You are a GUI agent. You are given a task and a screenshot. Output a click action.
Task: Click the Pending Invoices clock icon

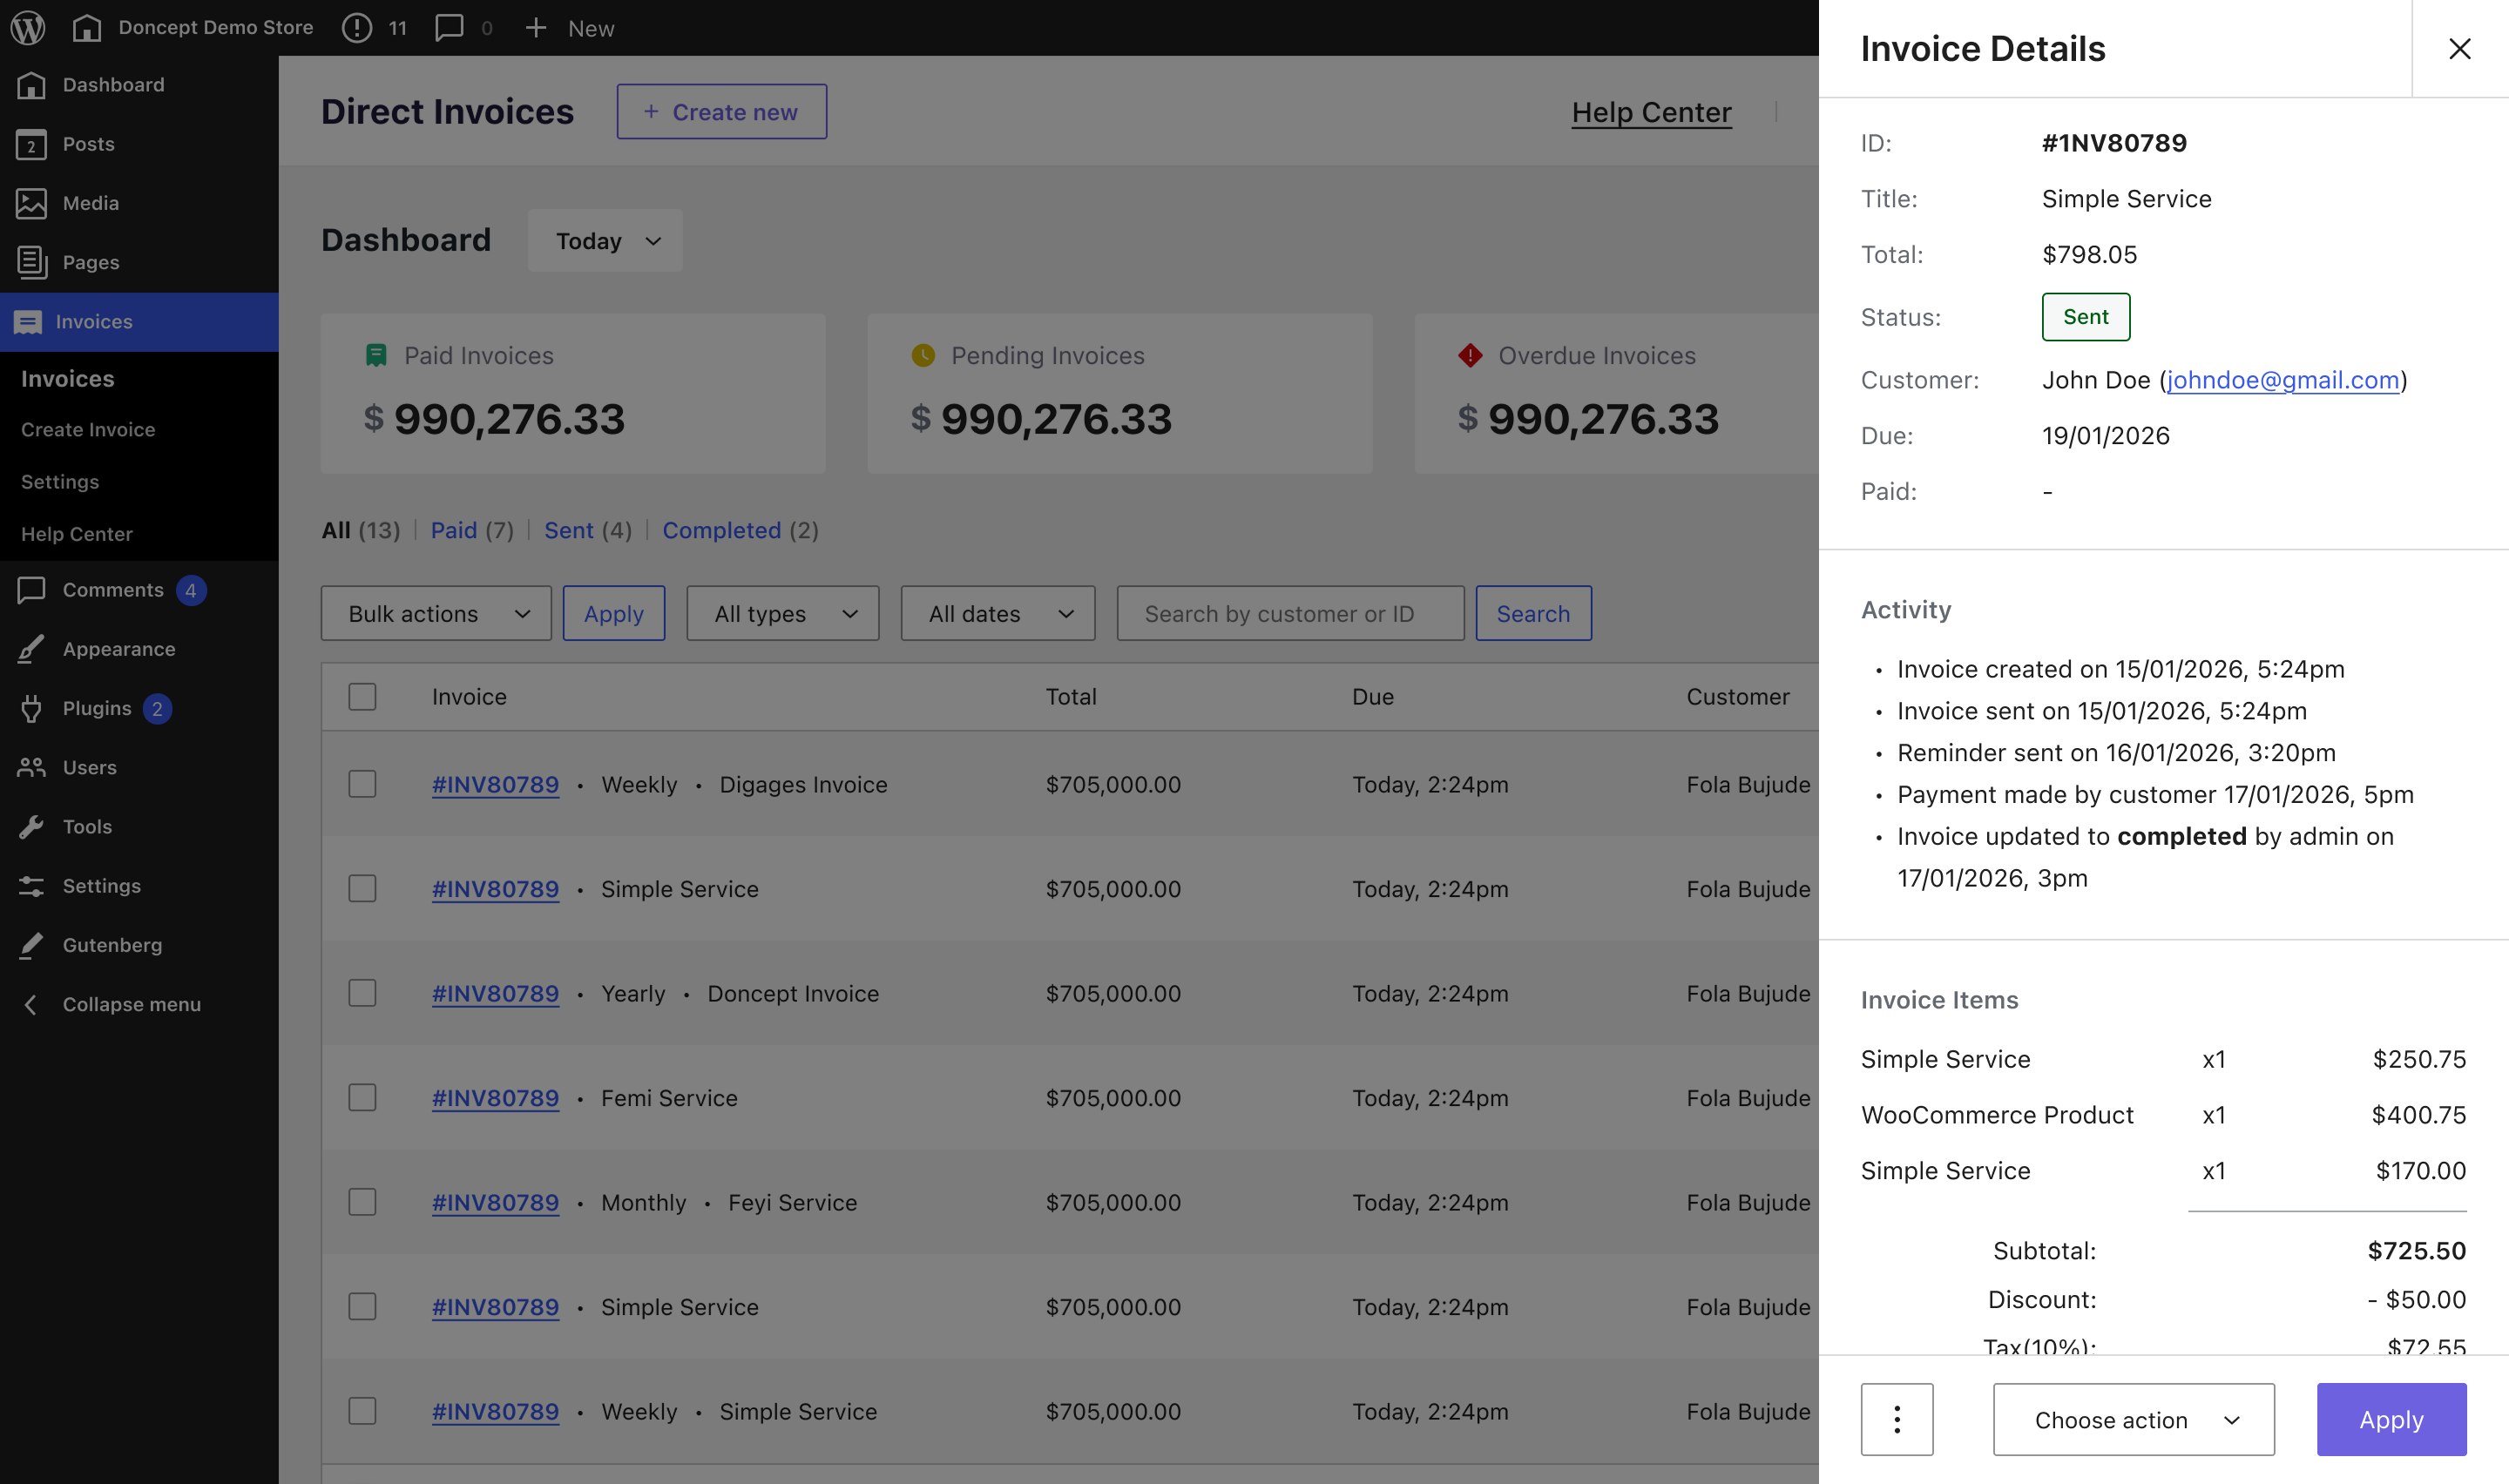coord(923,355)
